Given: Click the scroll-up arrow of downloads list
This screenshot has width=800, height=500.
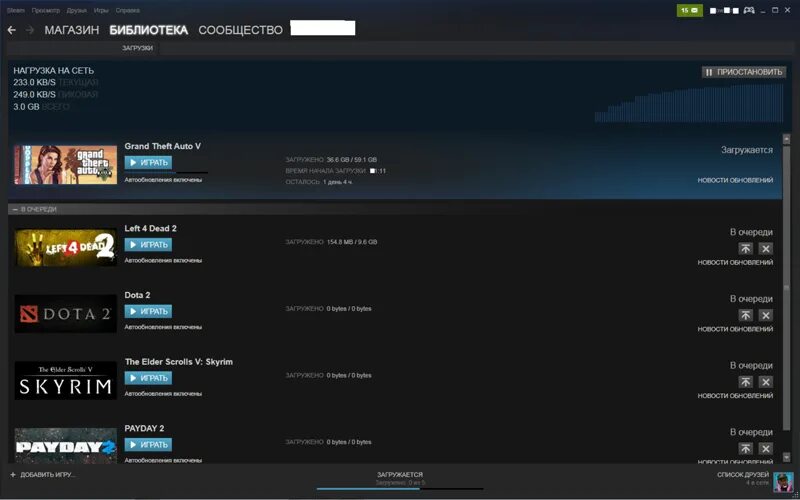Looking at the screenshot, I should point(786,139).
